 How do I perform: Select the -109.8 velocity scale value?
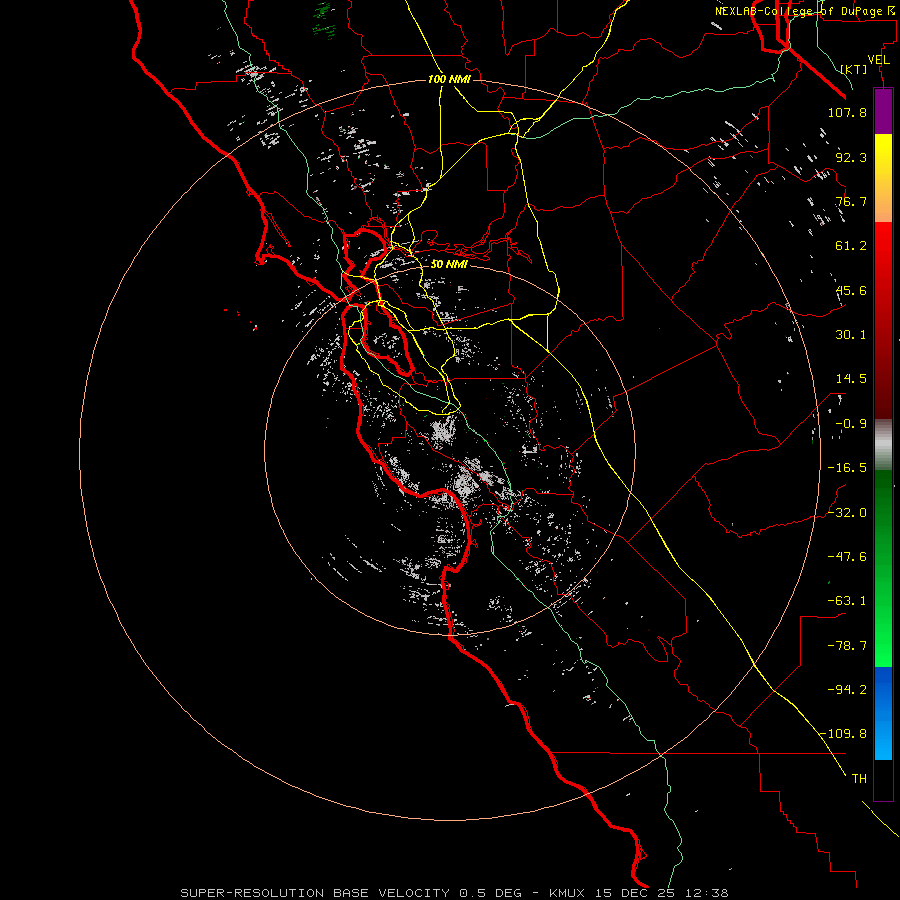coord(843,734)
